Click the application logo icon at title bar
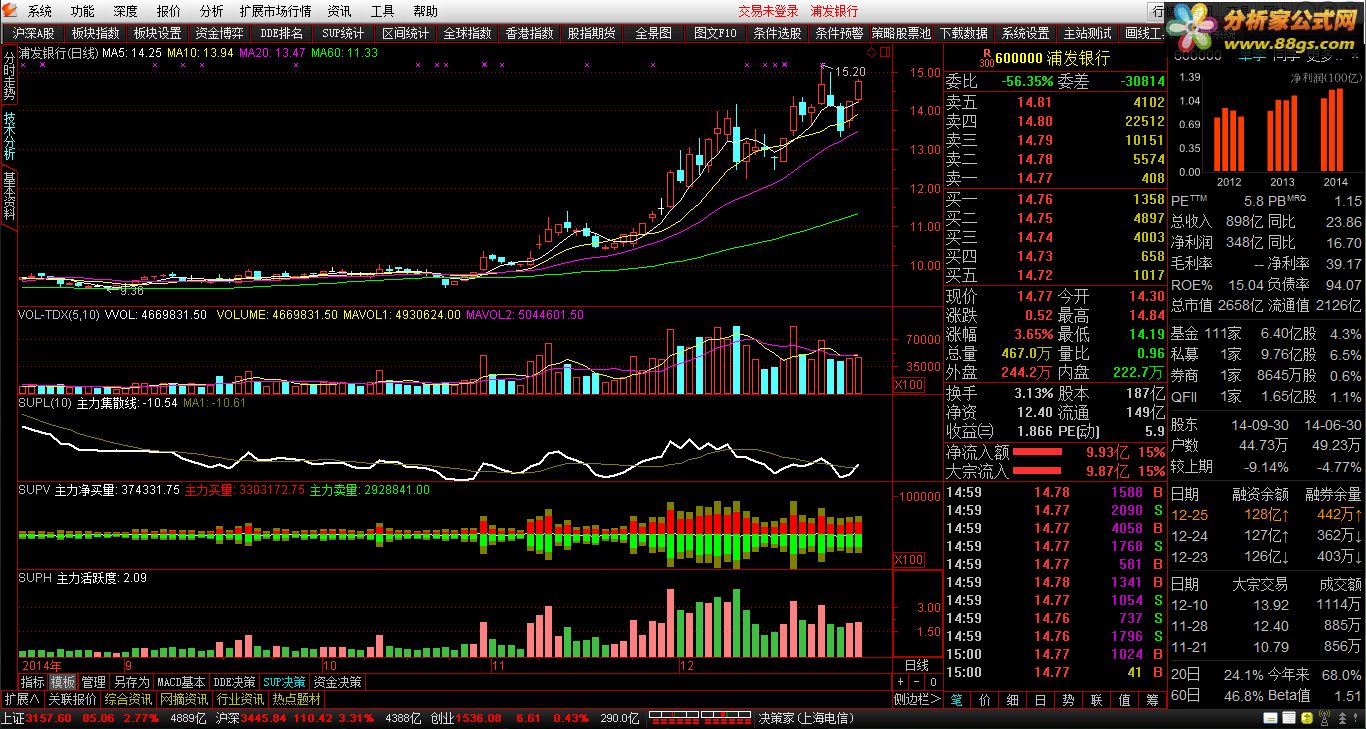Image resolution: width=1366 pixels, height=729 pixels. 10,11
